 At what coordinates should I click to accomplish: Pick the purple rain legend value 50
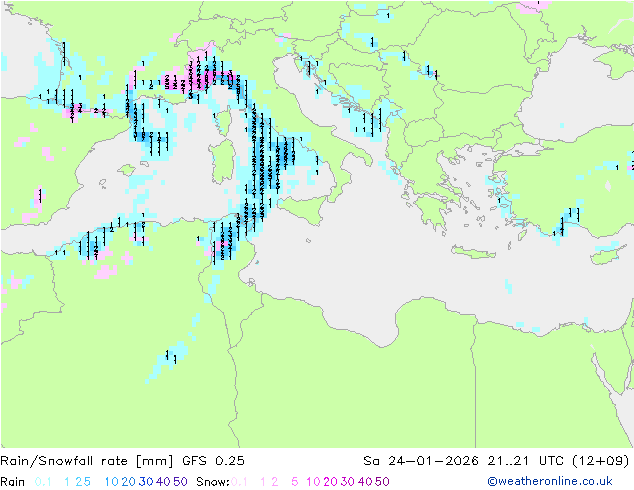[180, 482]
